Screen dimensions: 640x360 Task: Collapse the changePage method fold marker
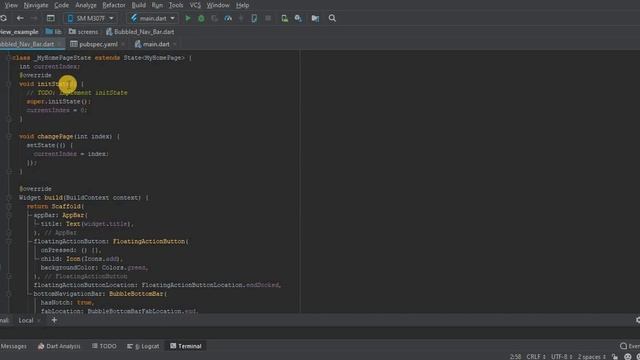click(x=9, y=136)
